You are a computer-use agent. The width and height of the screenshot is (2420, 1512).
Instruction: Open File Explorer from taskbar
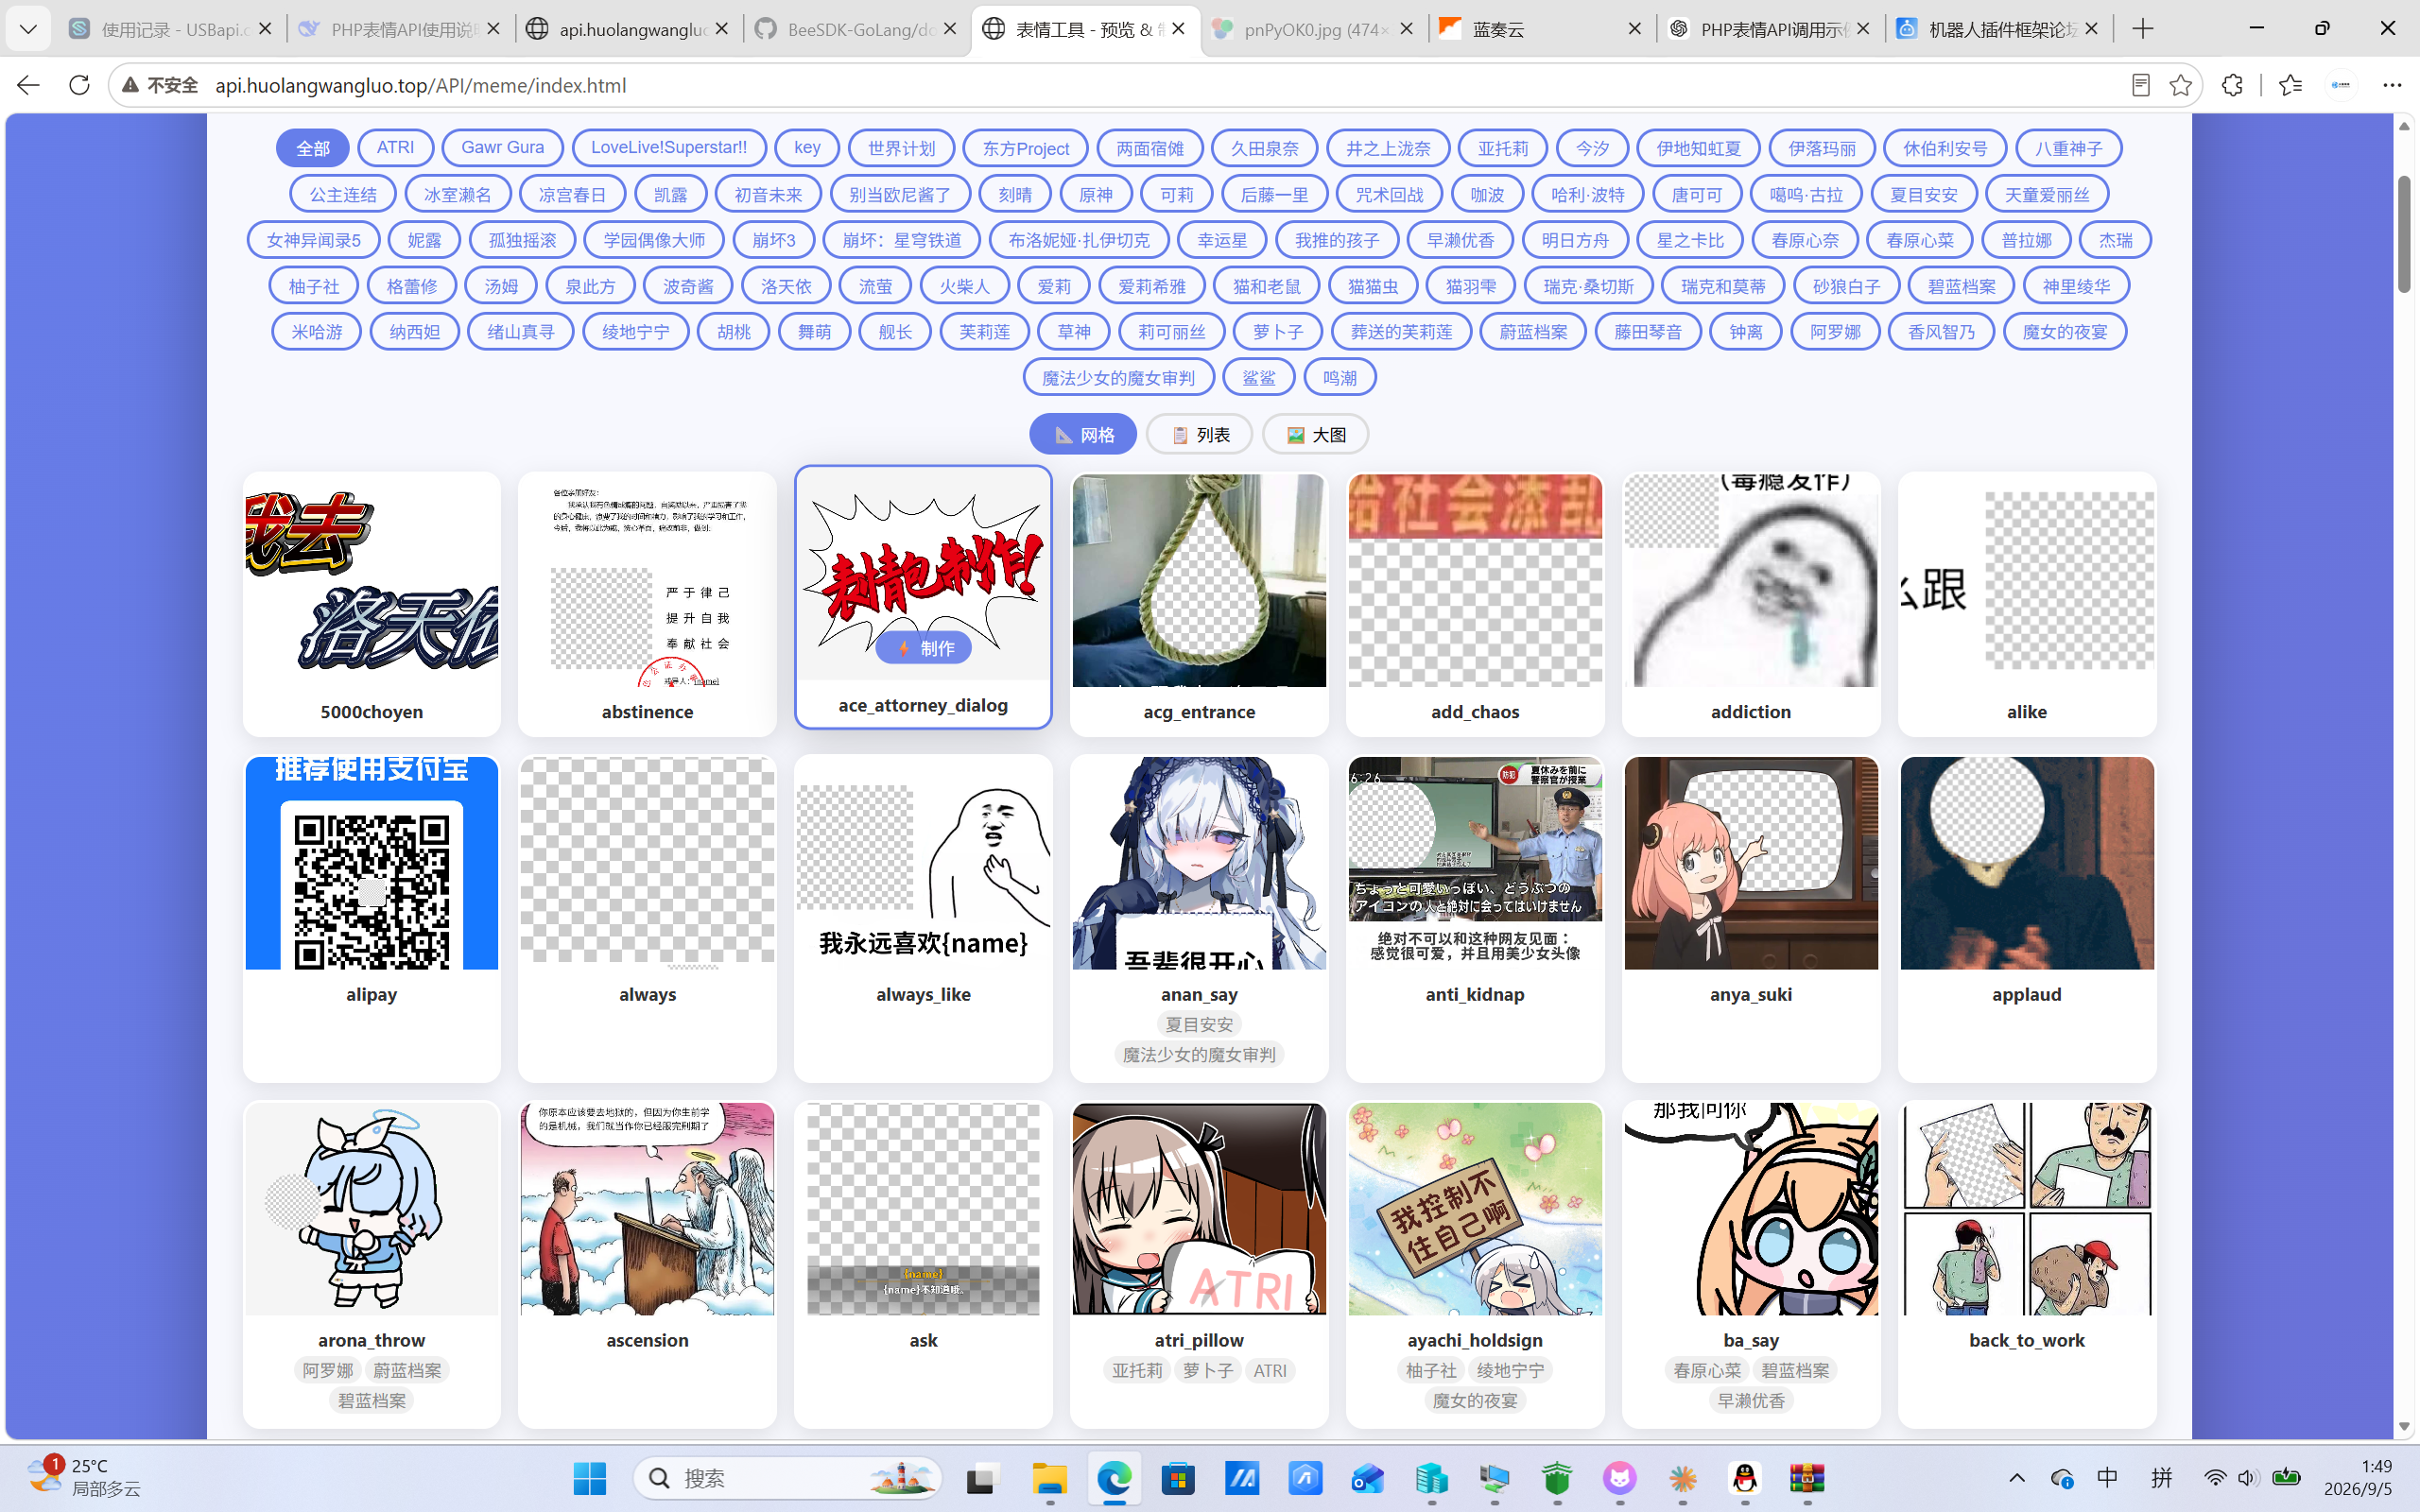coord(1050,1478)
